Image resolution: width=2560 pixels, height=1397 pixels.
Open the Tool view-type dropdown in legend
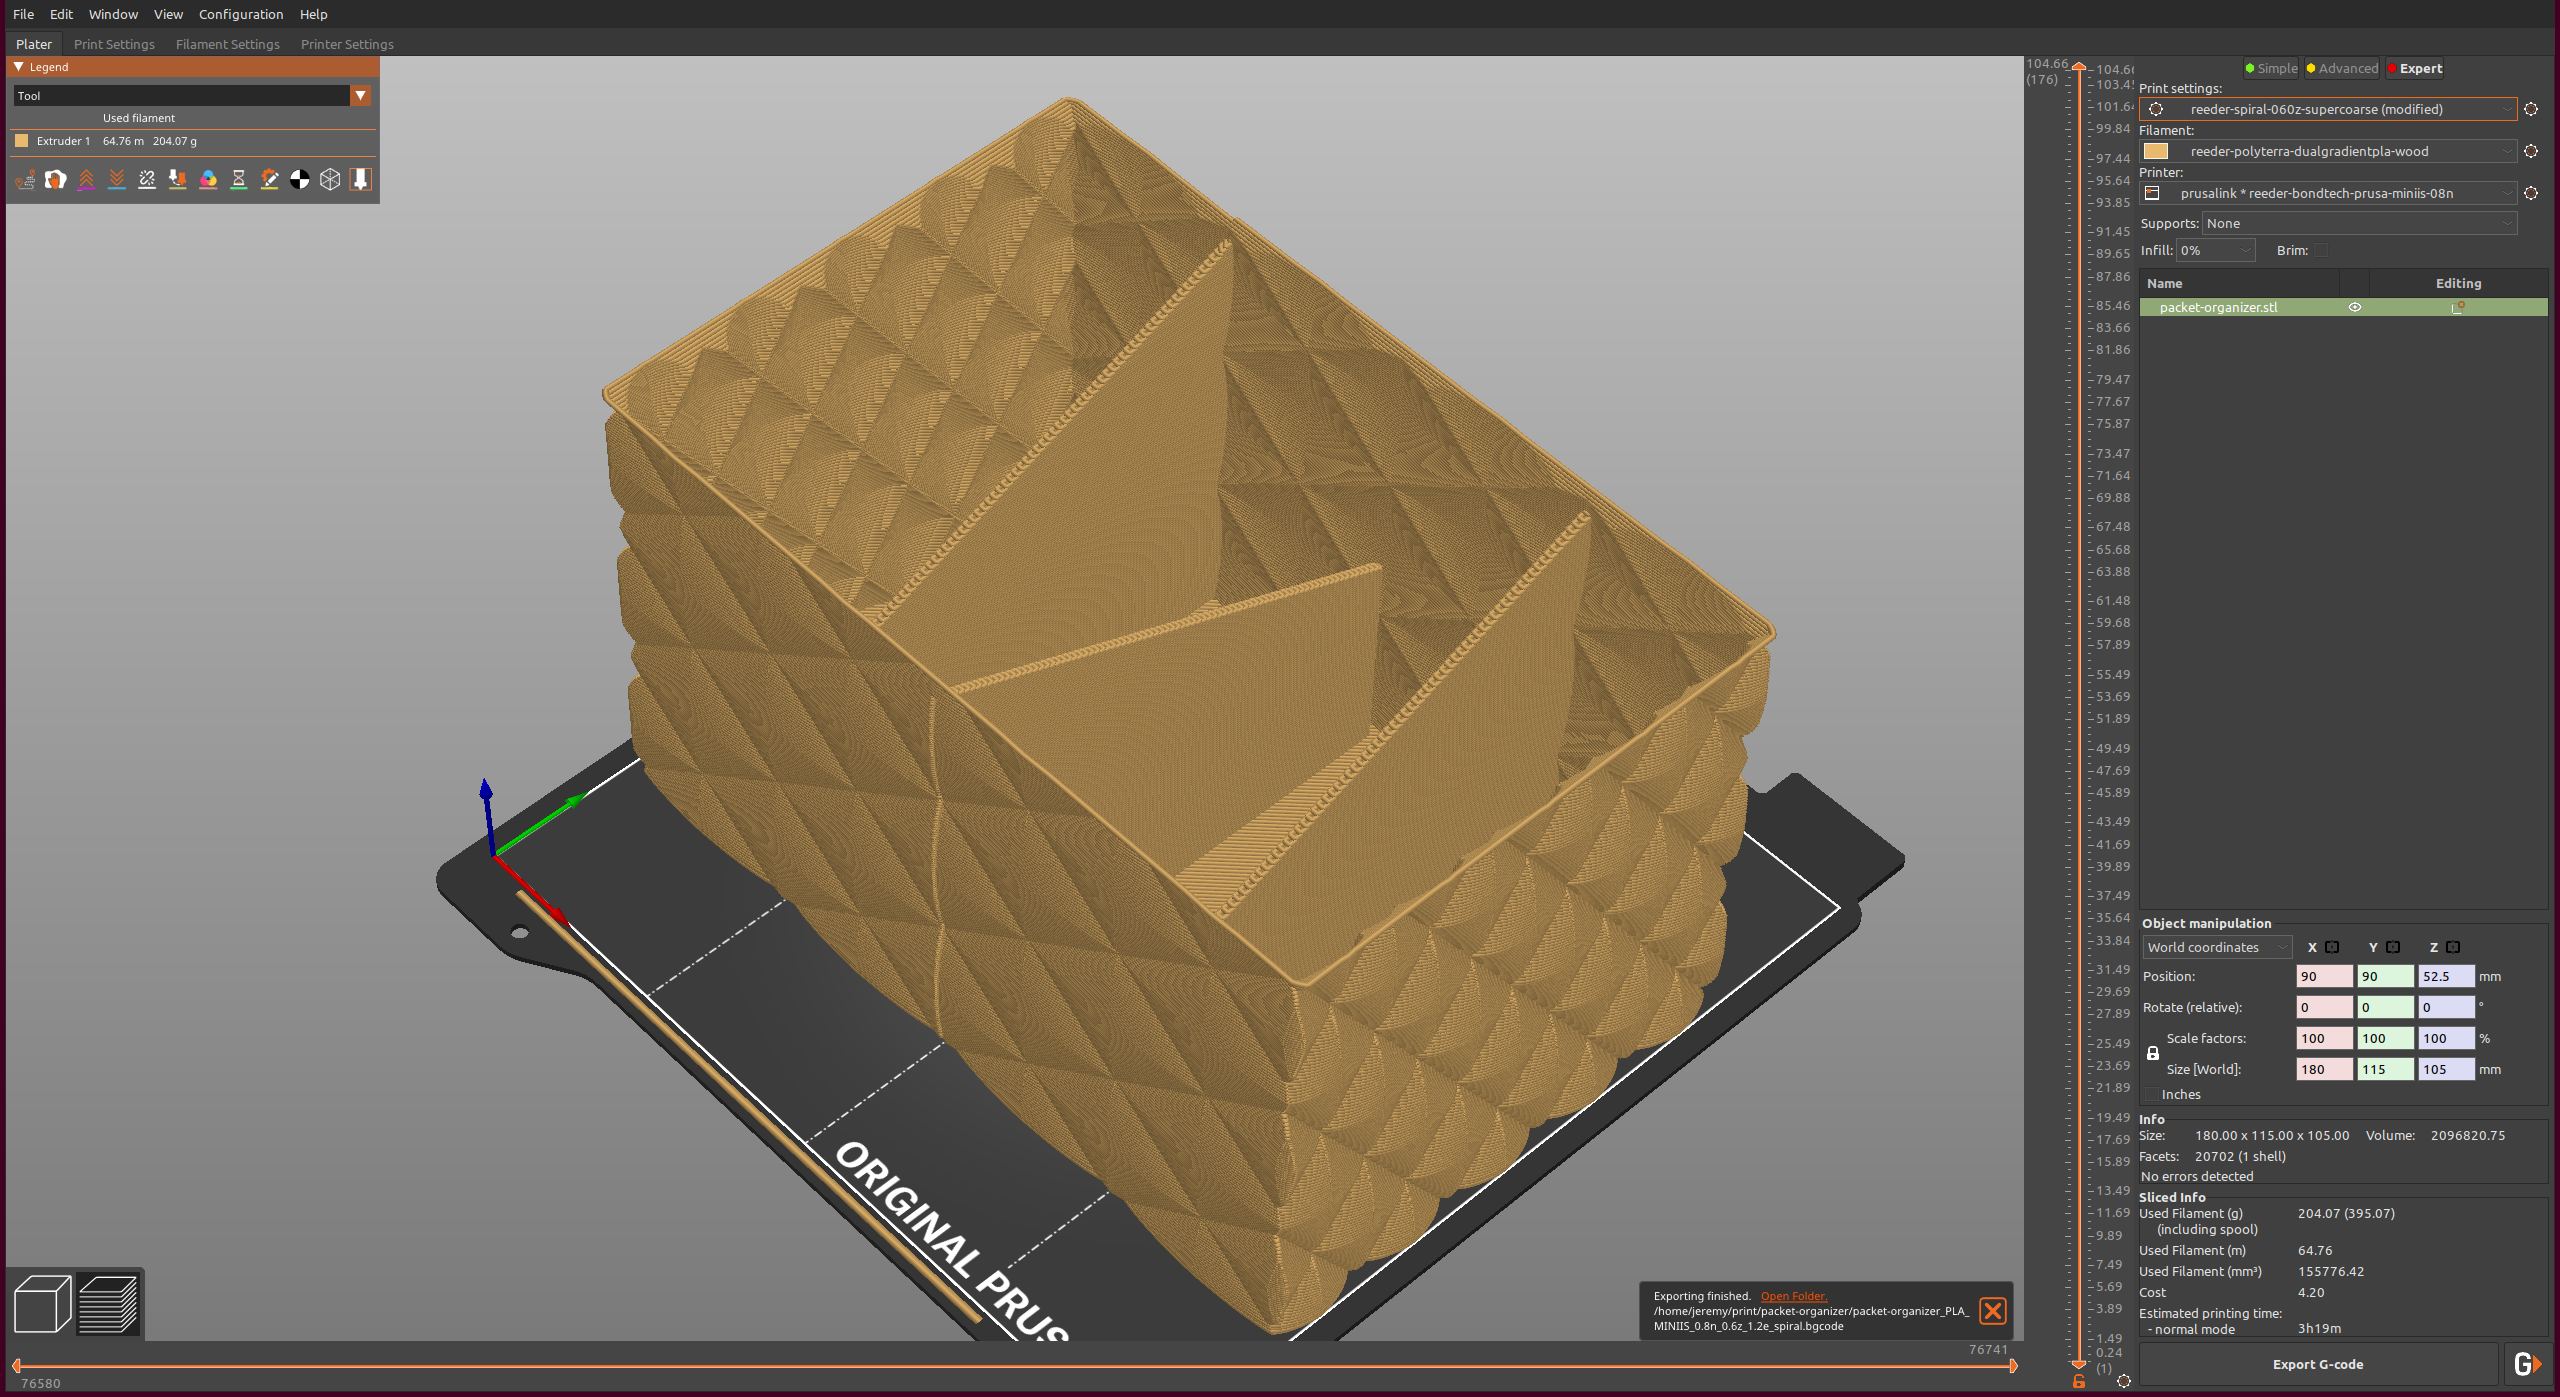[x=192, y=96]
